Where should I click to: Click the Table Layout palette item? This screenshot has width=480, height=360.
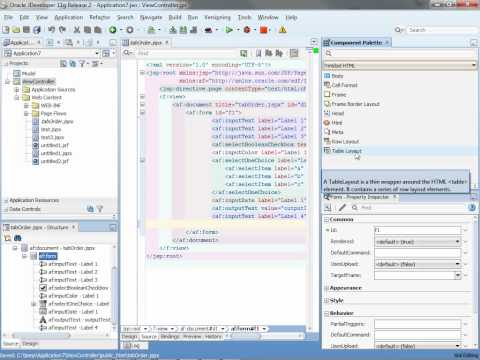pos(347,151)
